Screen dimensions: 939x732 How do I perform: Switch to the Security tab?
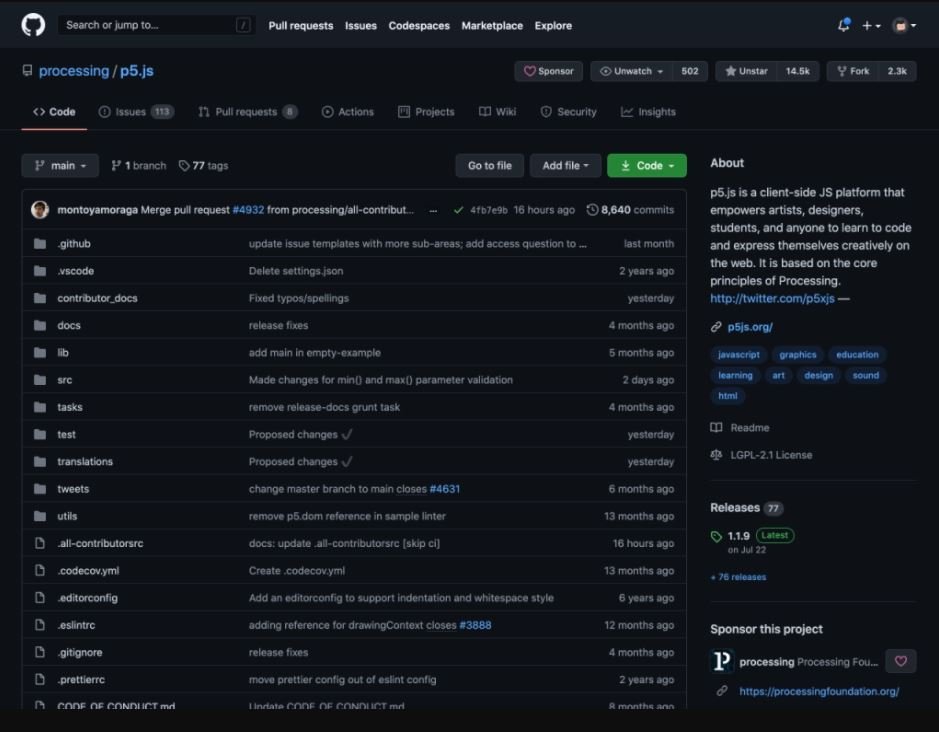click(x=568, y=112)
